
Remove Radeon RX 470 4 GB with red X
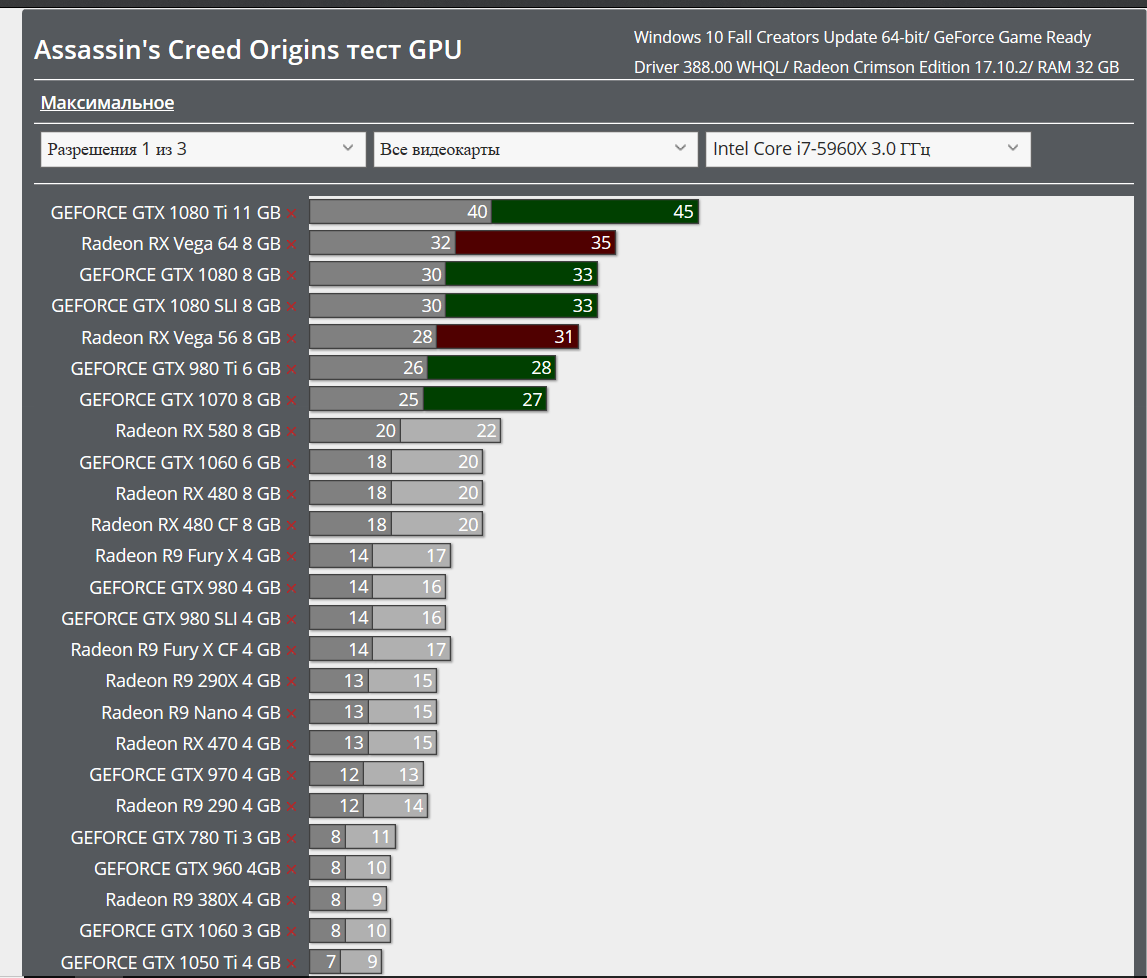292,745
